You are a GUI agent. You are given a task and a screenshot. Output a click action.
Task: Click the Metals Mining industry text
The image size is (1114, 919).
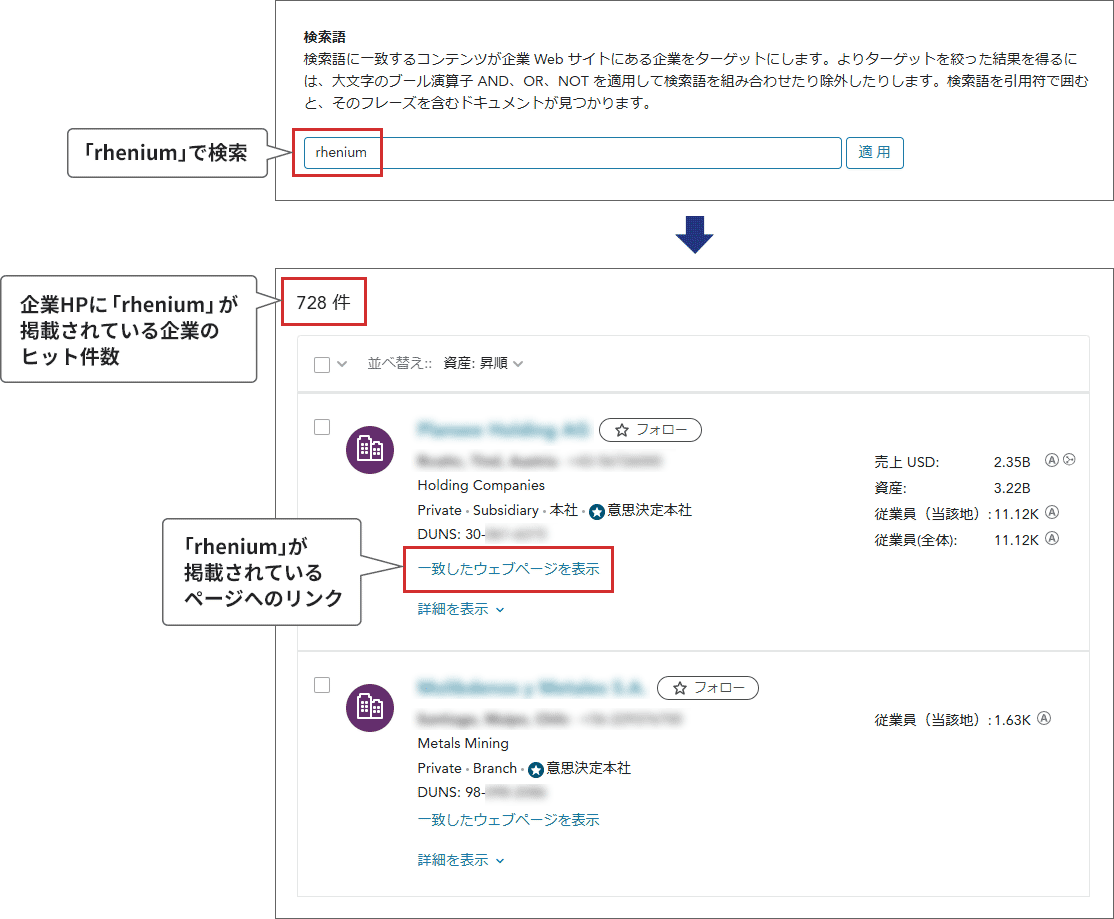click(x=463, y=743)
